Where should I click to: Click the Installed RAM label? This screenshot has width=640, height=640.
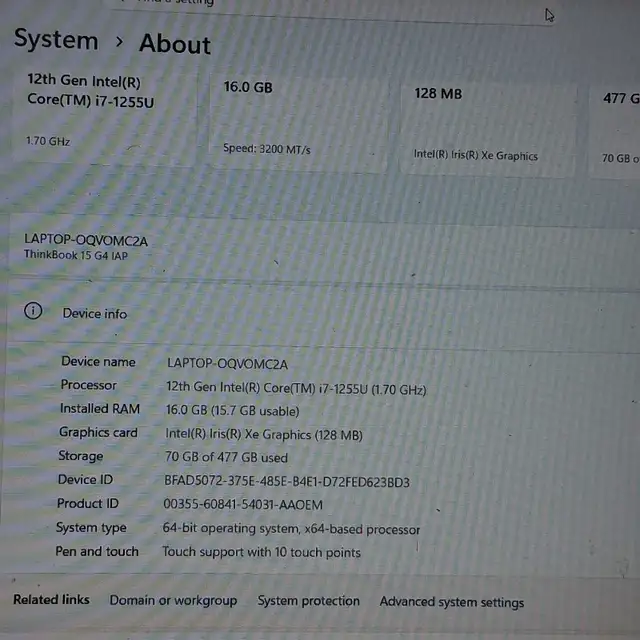[100, 409]
